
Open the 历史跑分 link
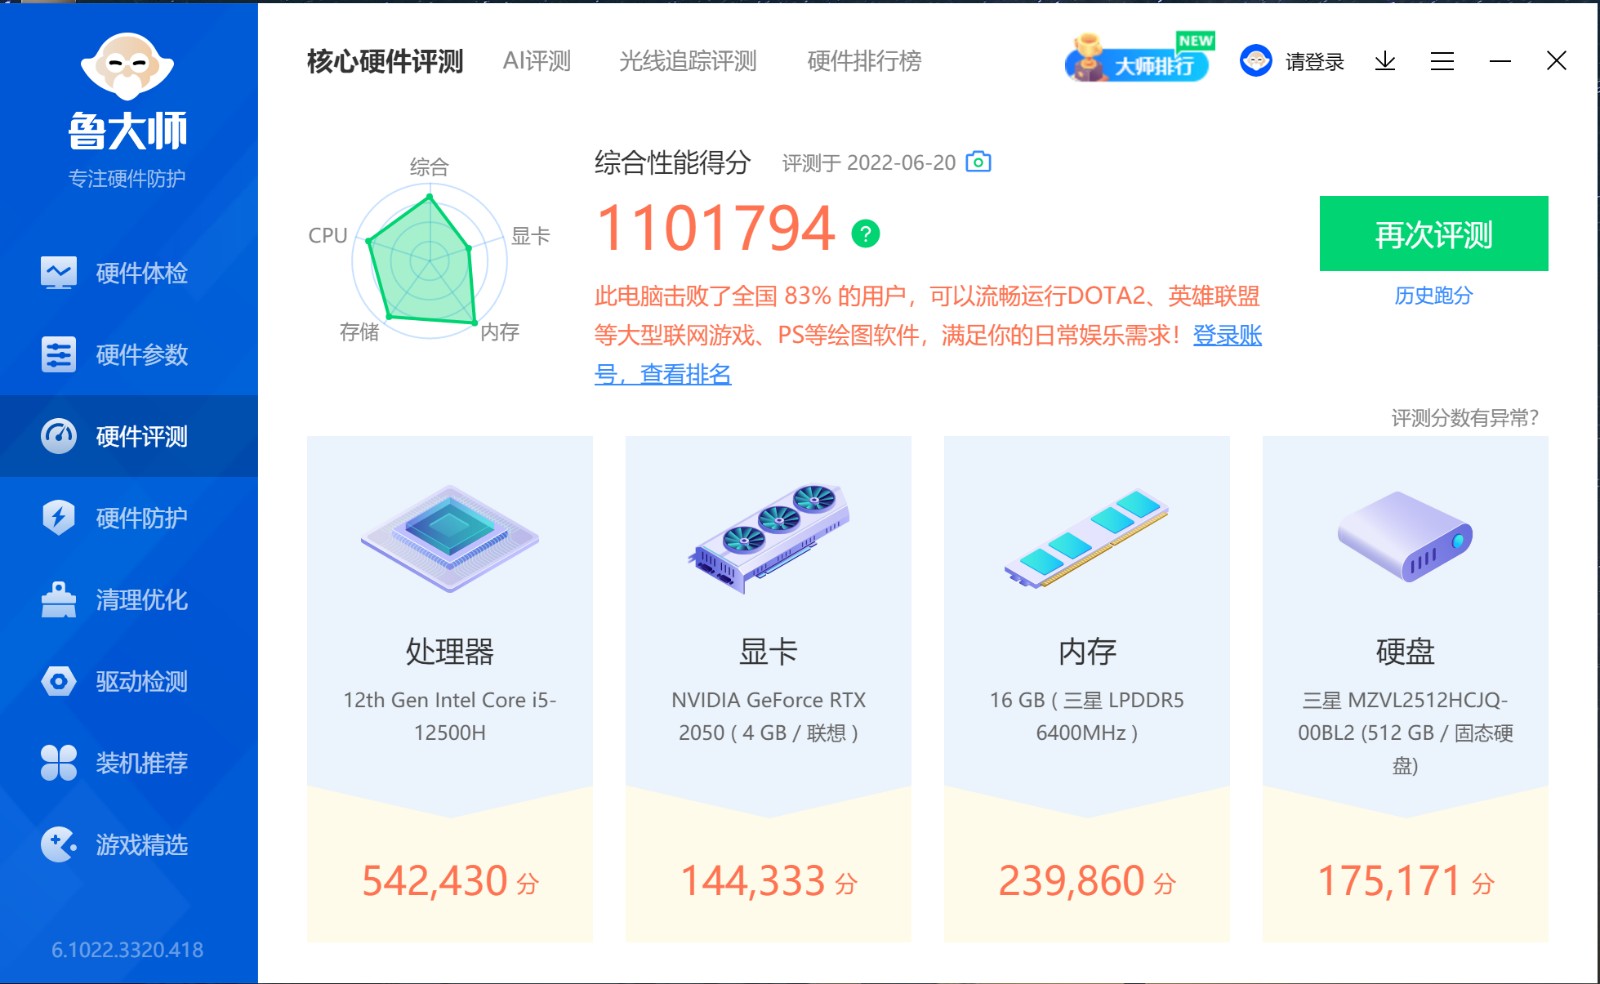1434,296
